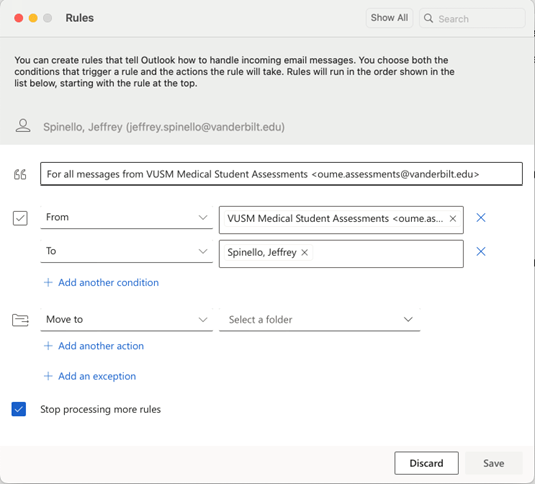Open the To condition type dropdown
This screenshot has width=535, height=484.
(x=126, y=251)
